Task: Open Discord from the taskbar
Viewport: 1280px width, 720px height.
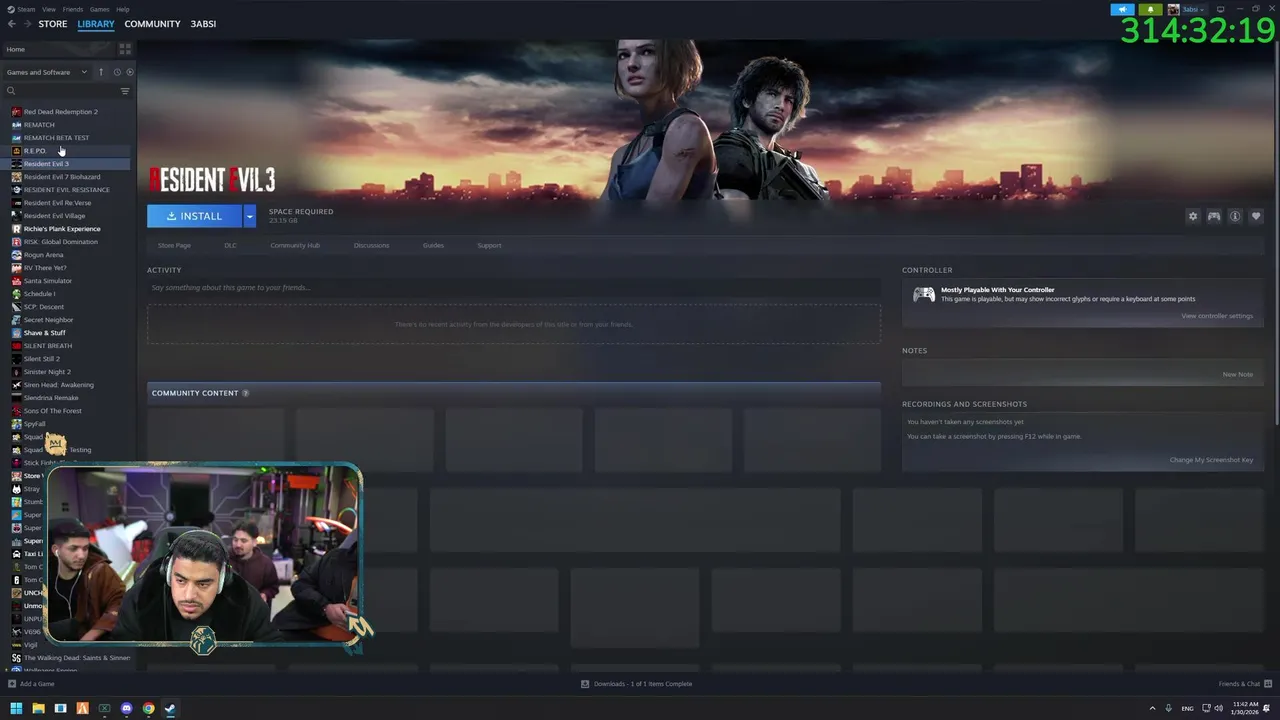Action: [x=126, y=709]
